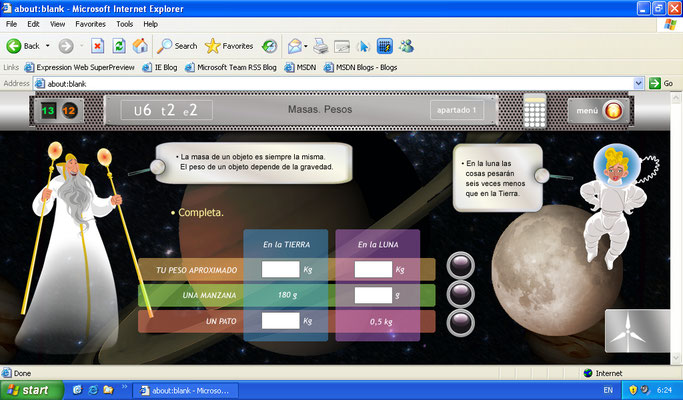Click check button for Tu Peso Aproximado row
Screen dimensions: 683x400
(x=460, y=265)
